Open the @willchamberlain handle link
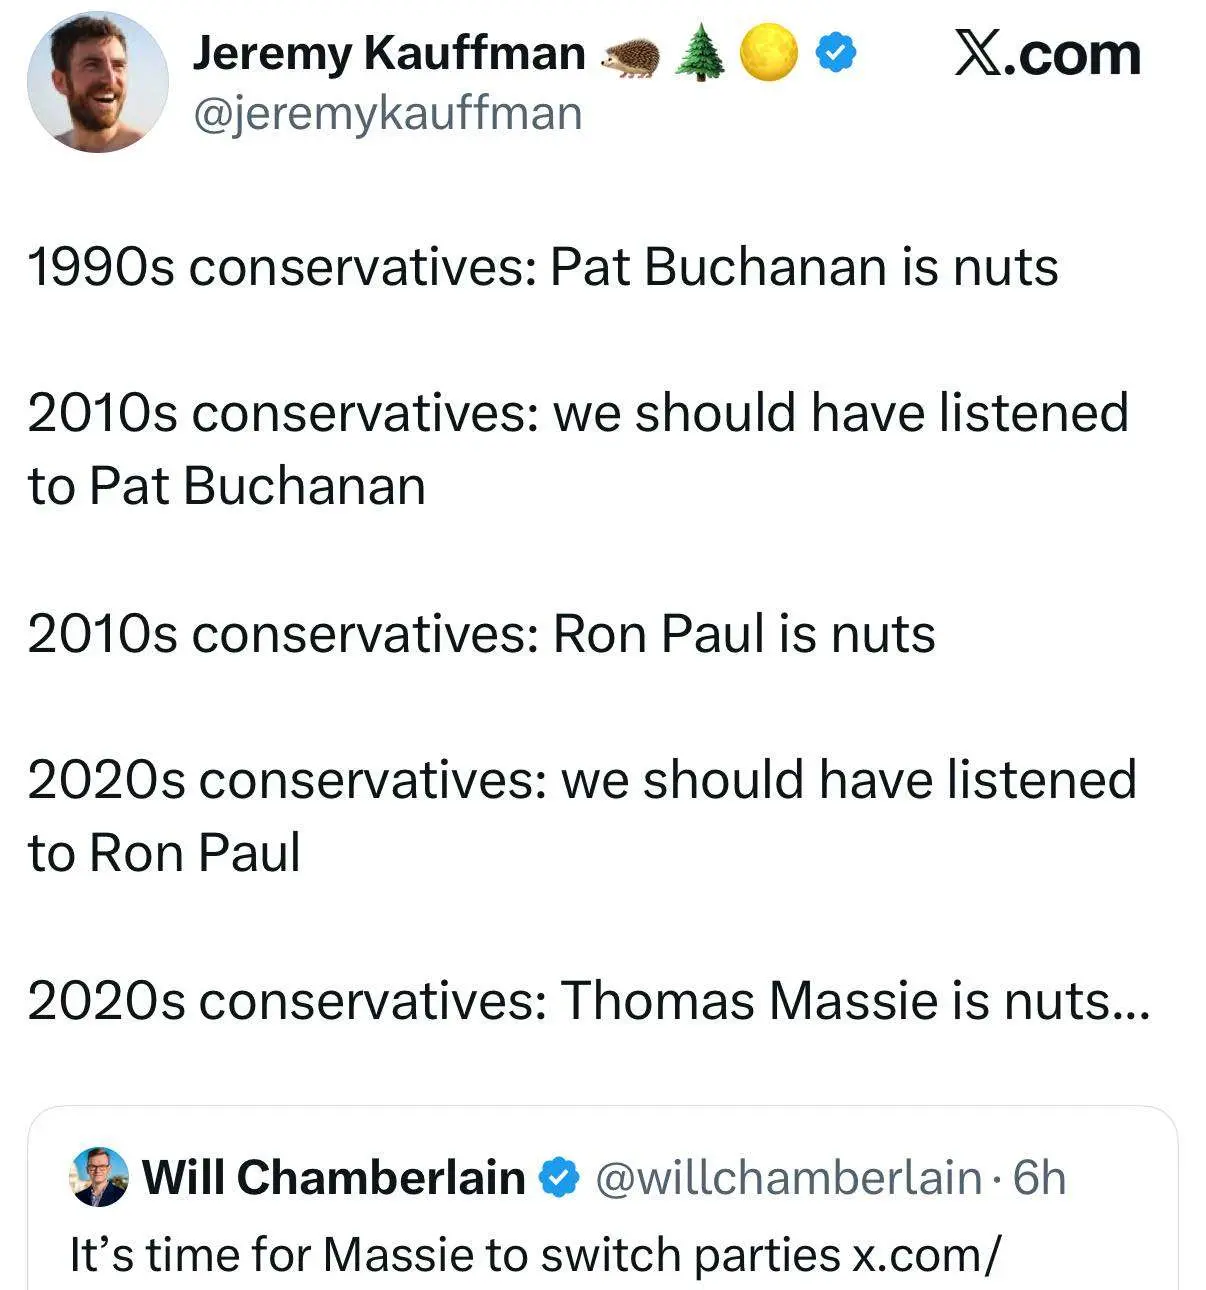 point(788,1178)
